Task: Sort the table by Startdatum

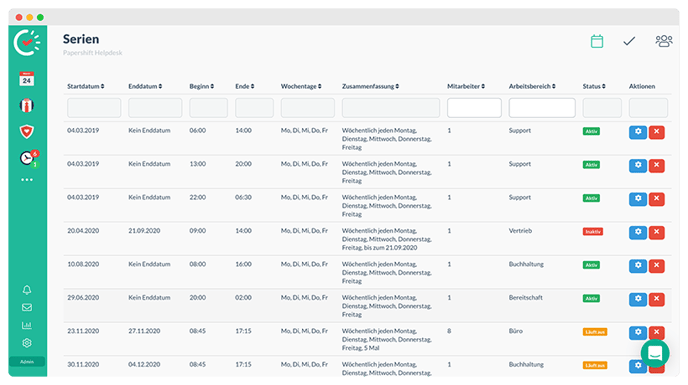Action: click(86, 86)
